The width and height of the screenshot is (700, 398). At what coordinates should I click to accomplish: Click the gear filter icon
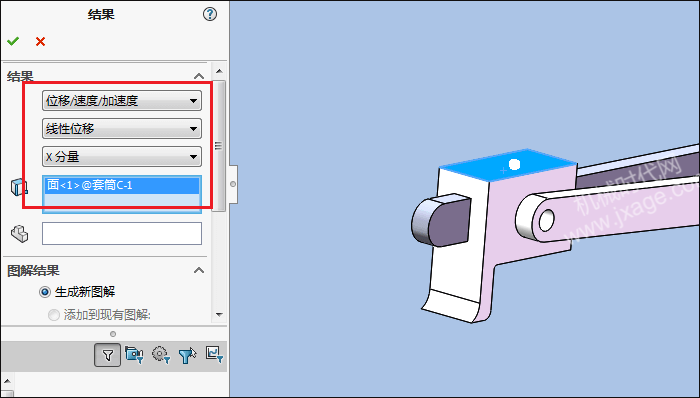point(161,355)
